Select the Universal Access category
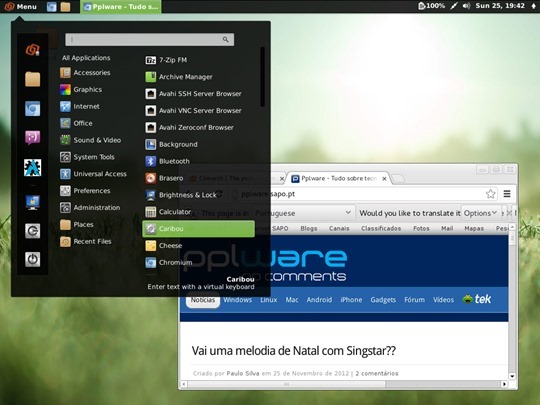 click(93, 174)
